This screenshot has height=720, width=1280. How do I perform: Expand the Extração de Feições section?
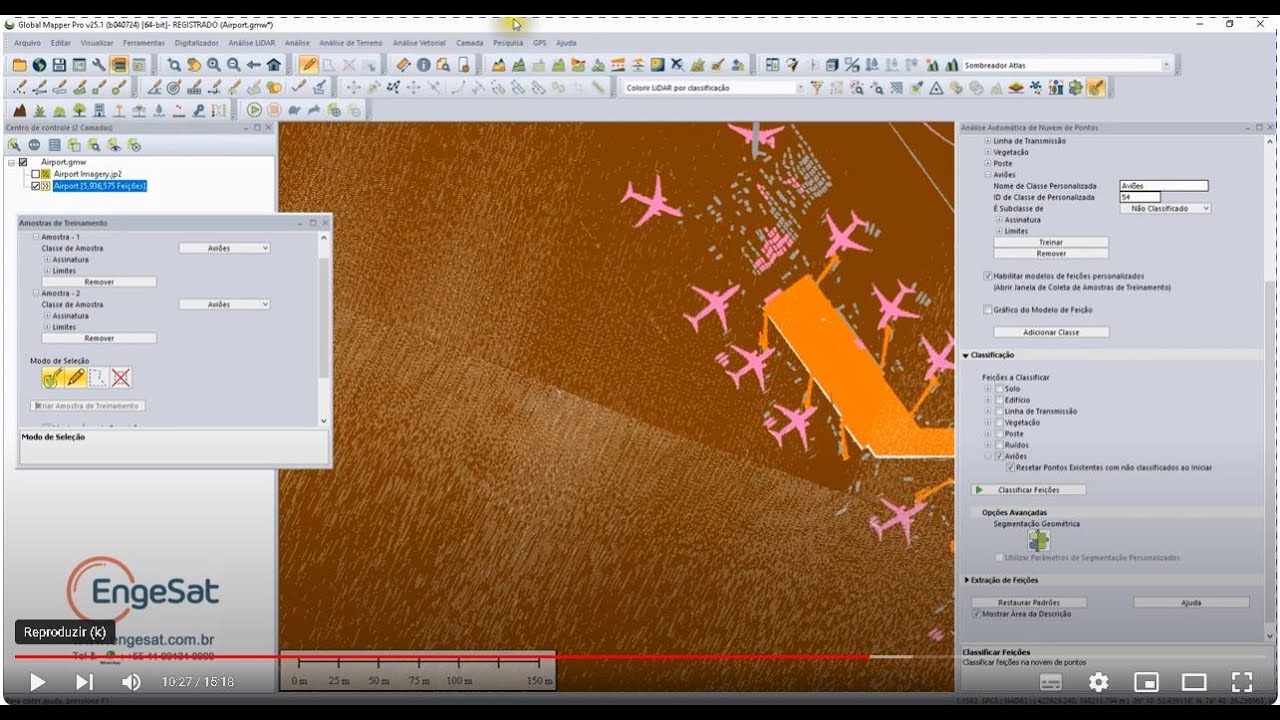coord(966,580)
